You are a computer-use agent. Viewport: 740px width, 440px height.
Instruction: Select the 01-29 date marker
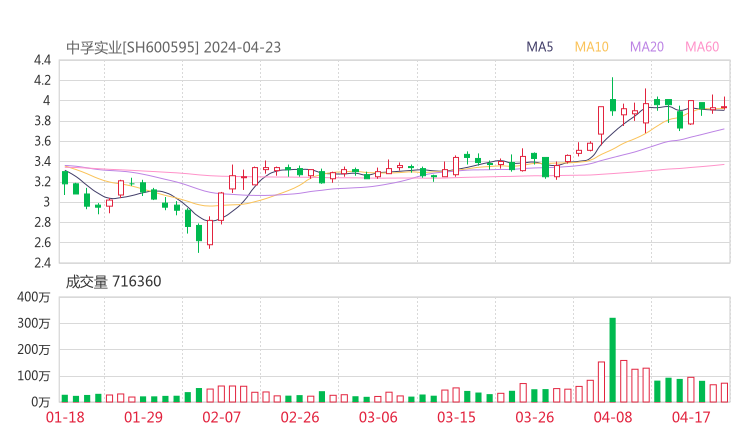[143, 417]
